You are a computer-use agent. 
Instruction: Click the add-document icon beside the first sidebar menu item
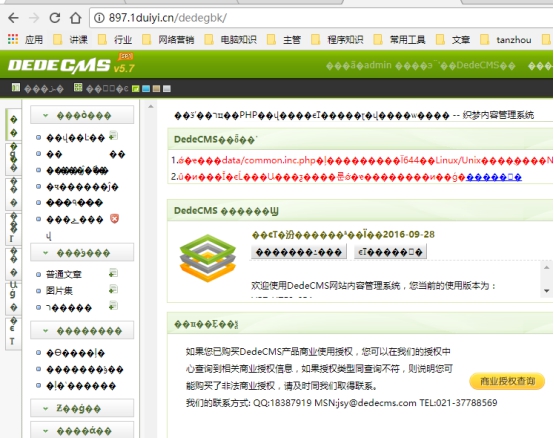coord(113,136)
